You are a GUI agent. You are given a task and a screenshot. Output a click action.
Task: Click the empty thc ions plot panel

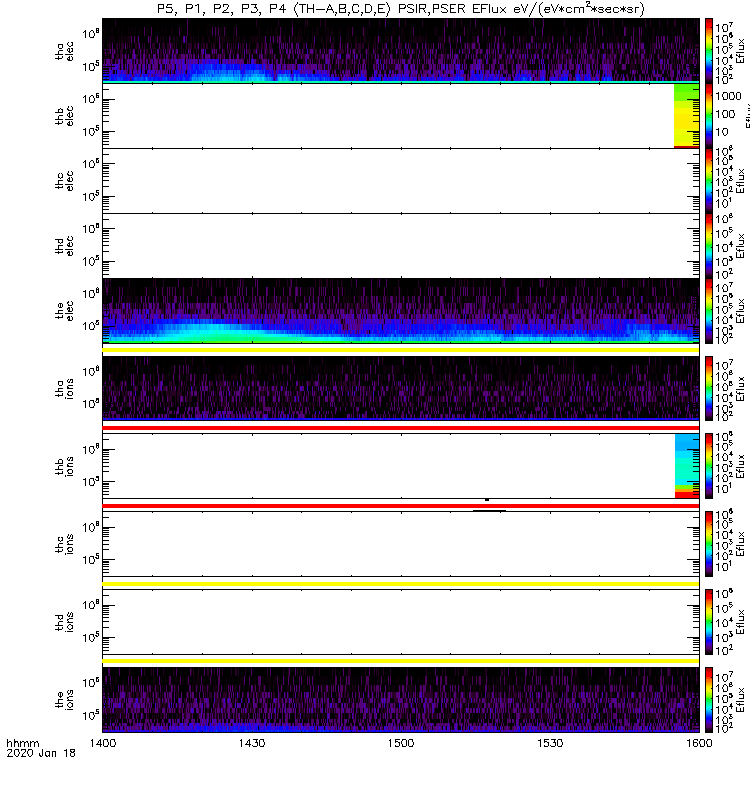click(x=401, y=544)
